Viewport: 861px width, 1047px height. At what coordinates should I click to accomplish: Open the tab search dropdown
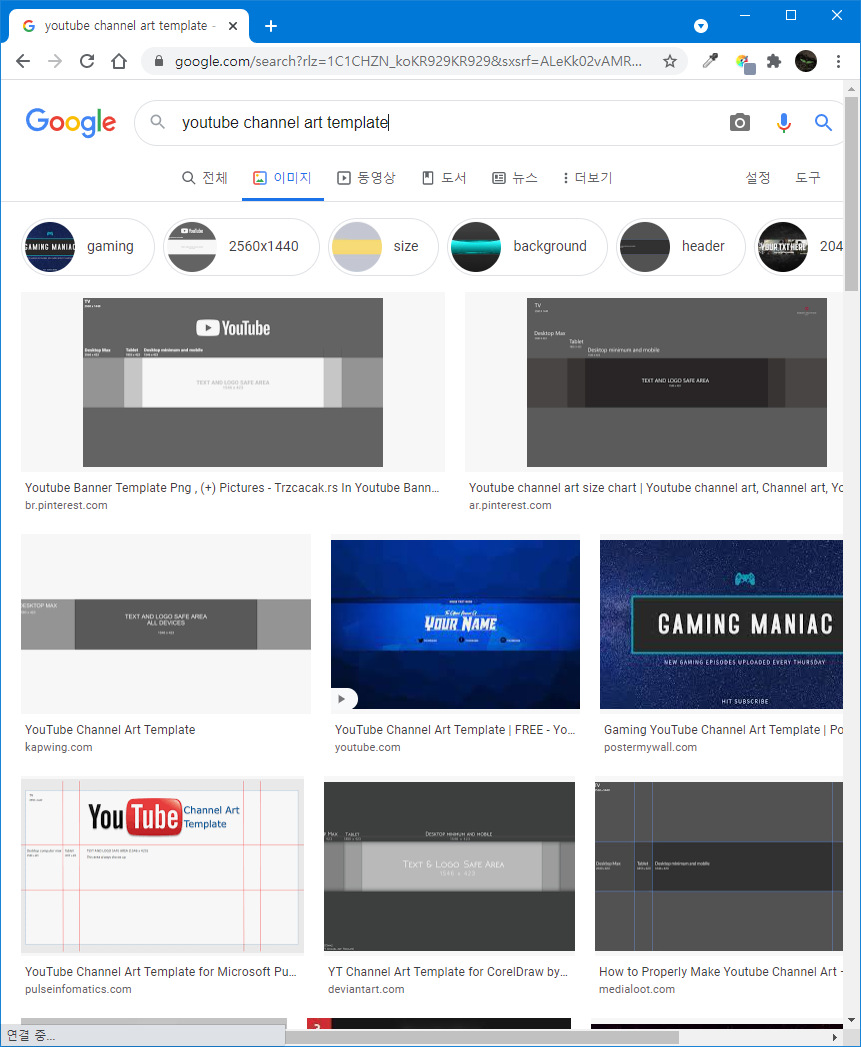pyautogui.click(x=701, y=26)
